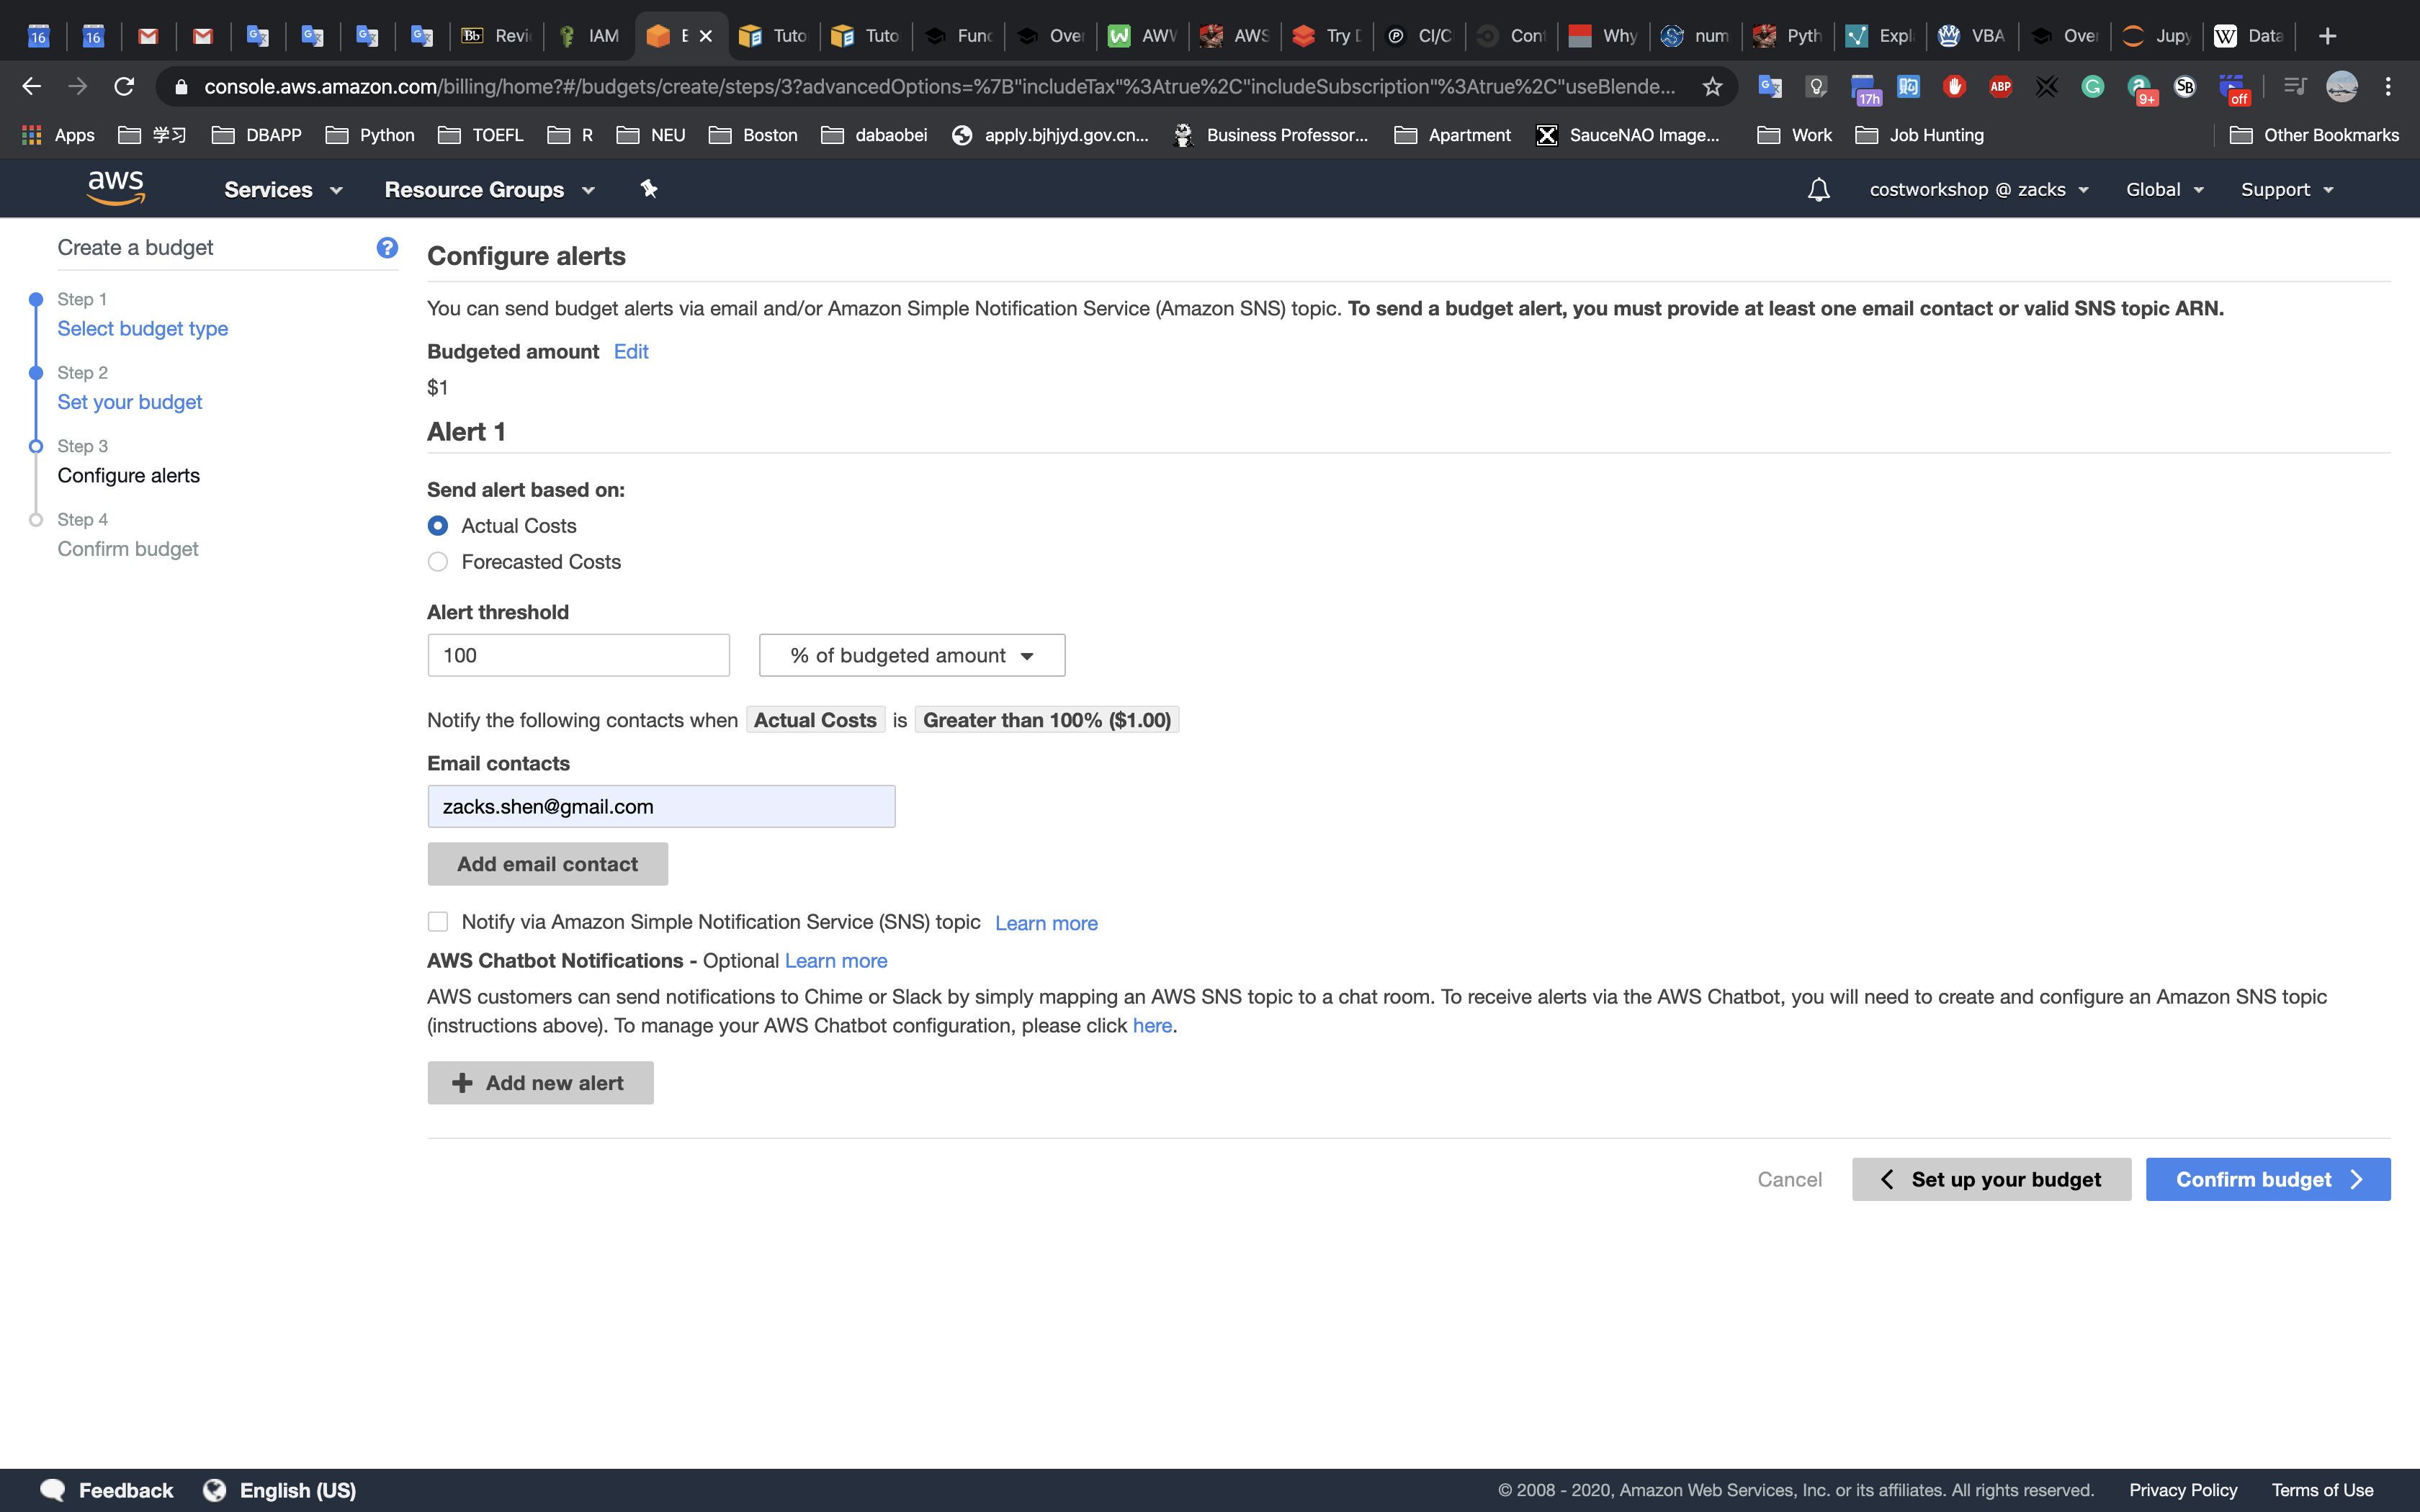Open the % of budgeted amount dropdown
Image resolution: width=2420 pixels, height=1512 pixels.
point(911,656)
